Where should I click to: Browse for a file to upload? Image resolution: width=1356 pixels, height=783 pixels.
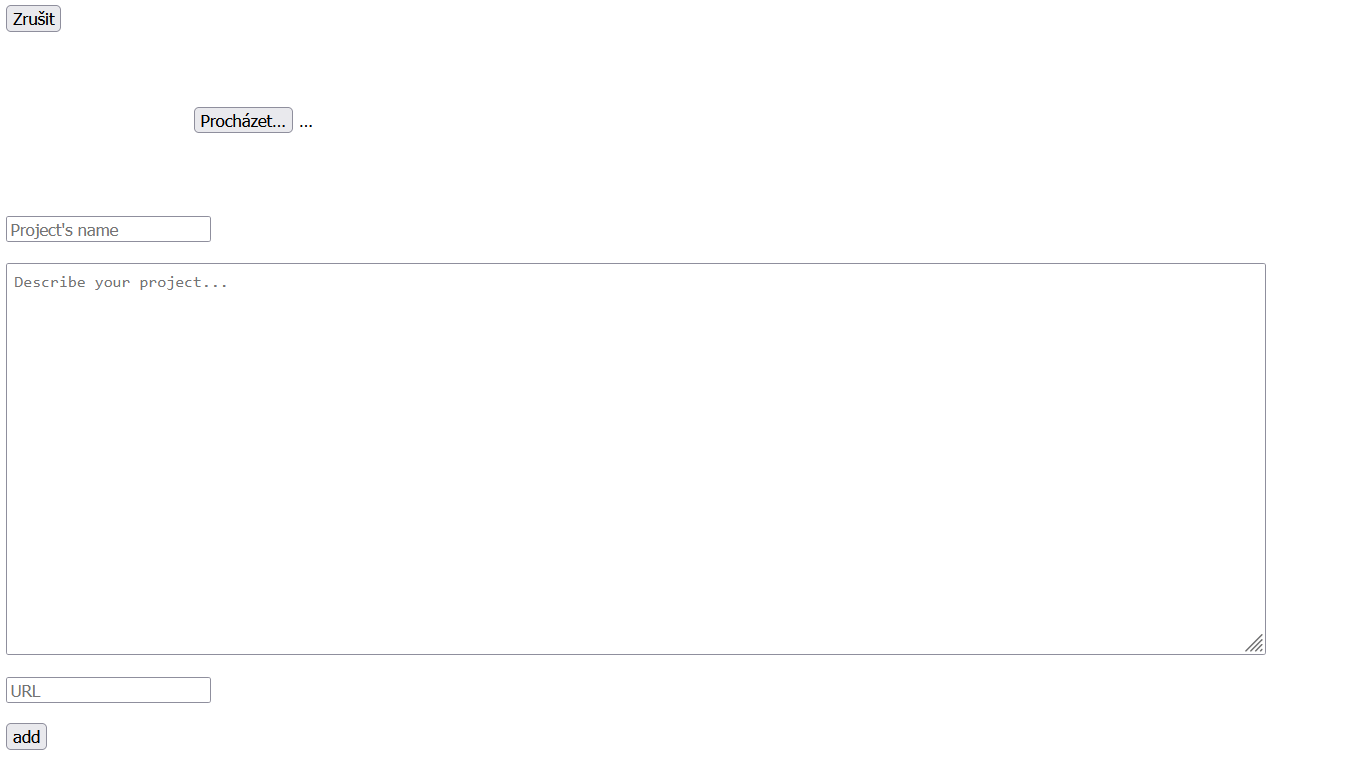coord(243,121)
